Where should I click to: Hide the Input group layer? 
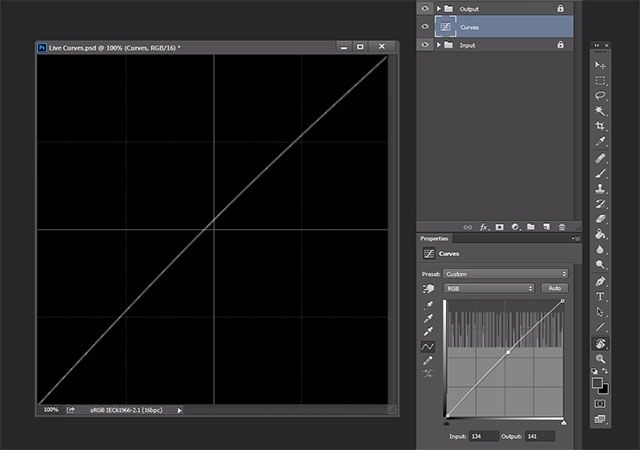pos(425,45)
